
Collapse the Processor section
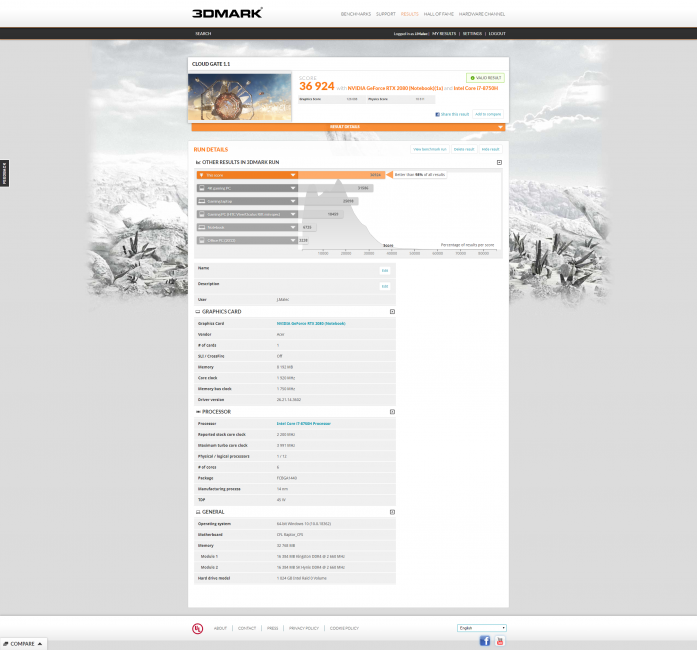coord(392,412)
